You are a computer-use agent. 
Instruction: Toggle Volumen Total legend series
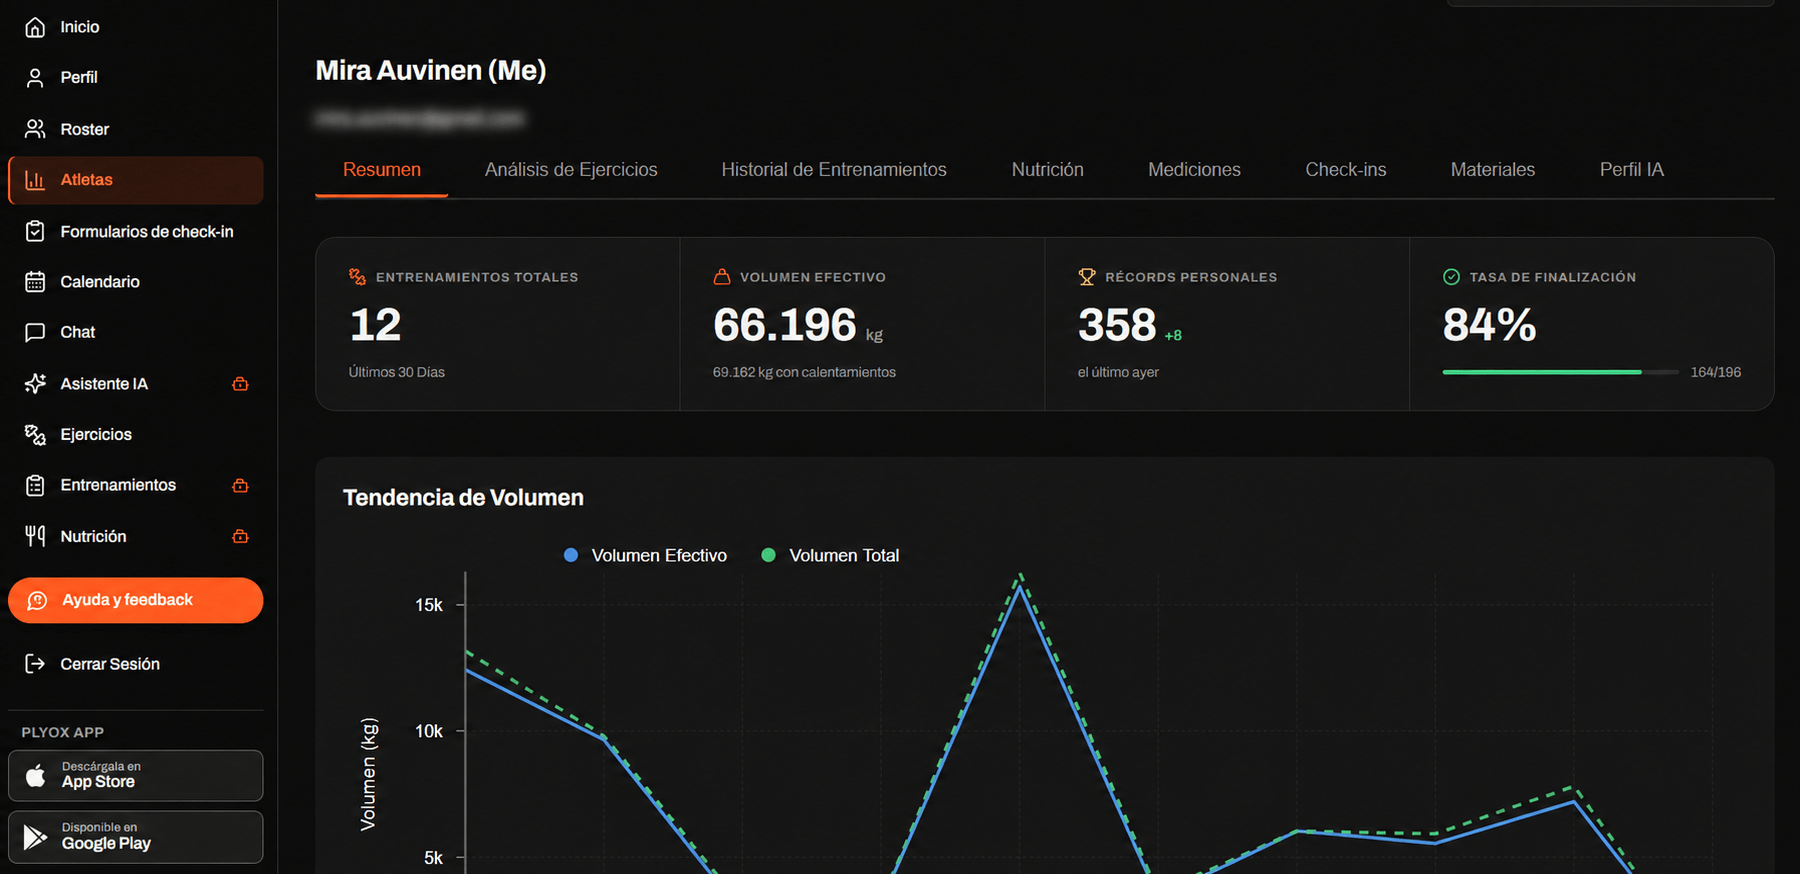831,555
